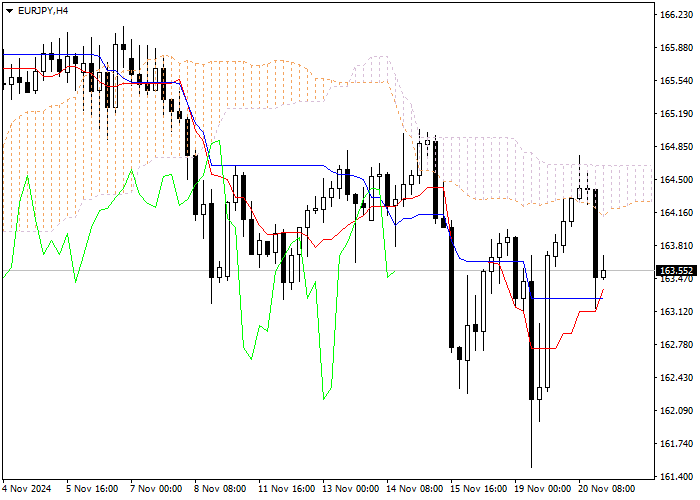The width and height of the screenshot is (700, 500).
Task: Click the 165.190 price axis label
Action: [676, 114]
